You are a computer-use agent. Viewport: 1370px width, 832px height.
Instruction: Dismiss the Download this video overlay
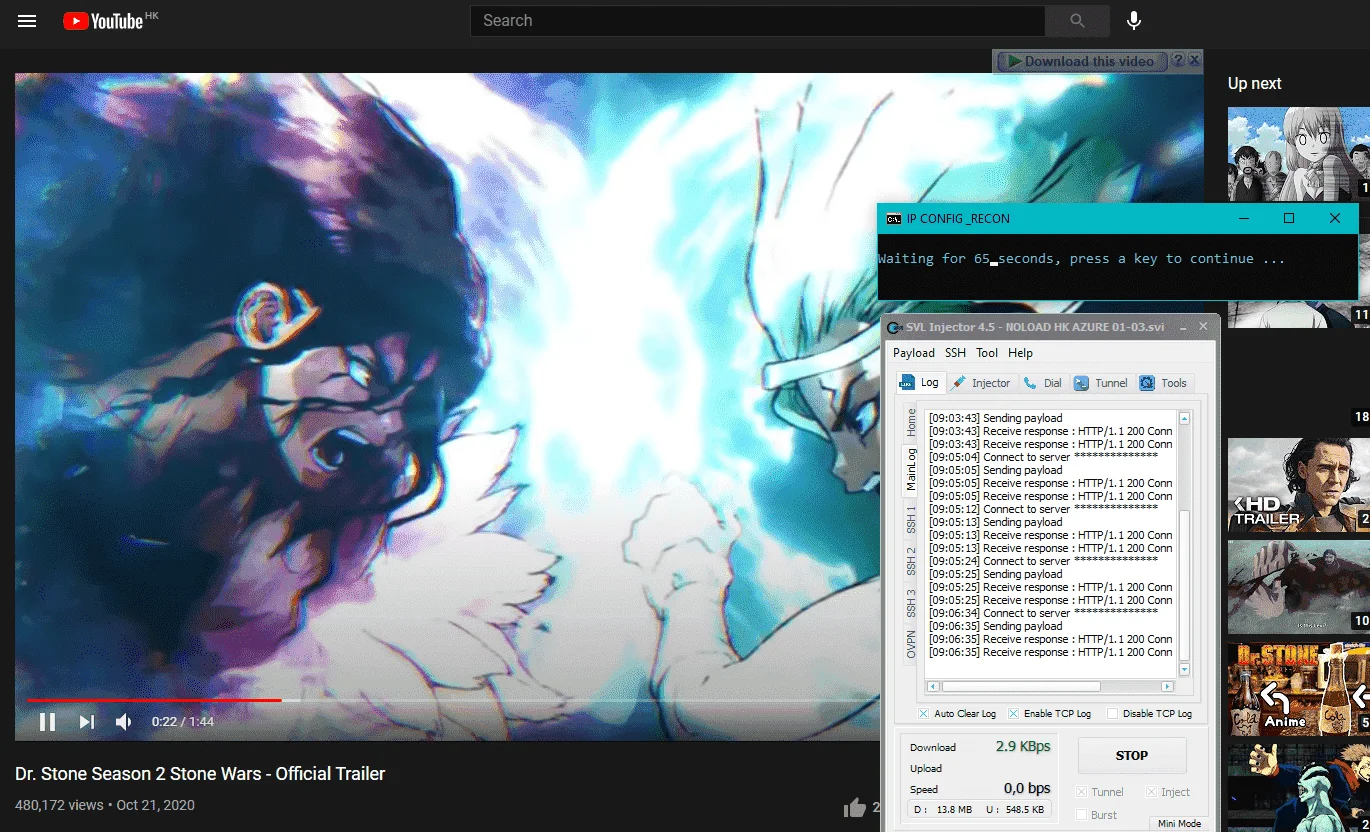click(x=1194, y=61)
